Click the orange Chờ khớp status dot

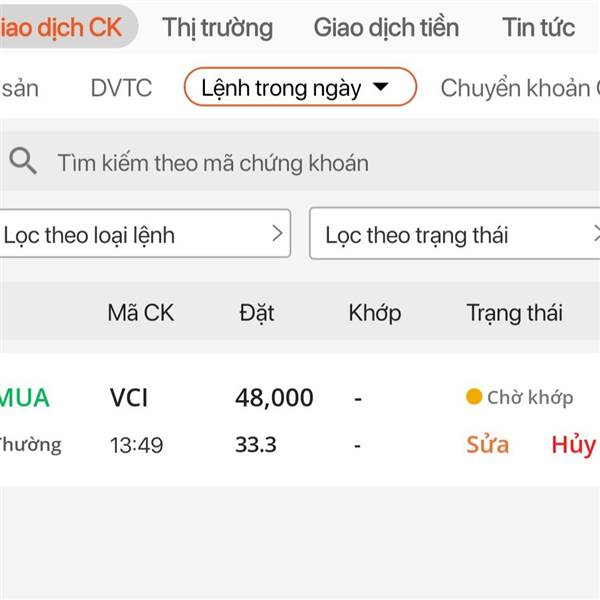coord(474,397)
